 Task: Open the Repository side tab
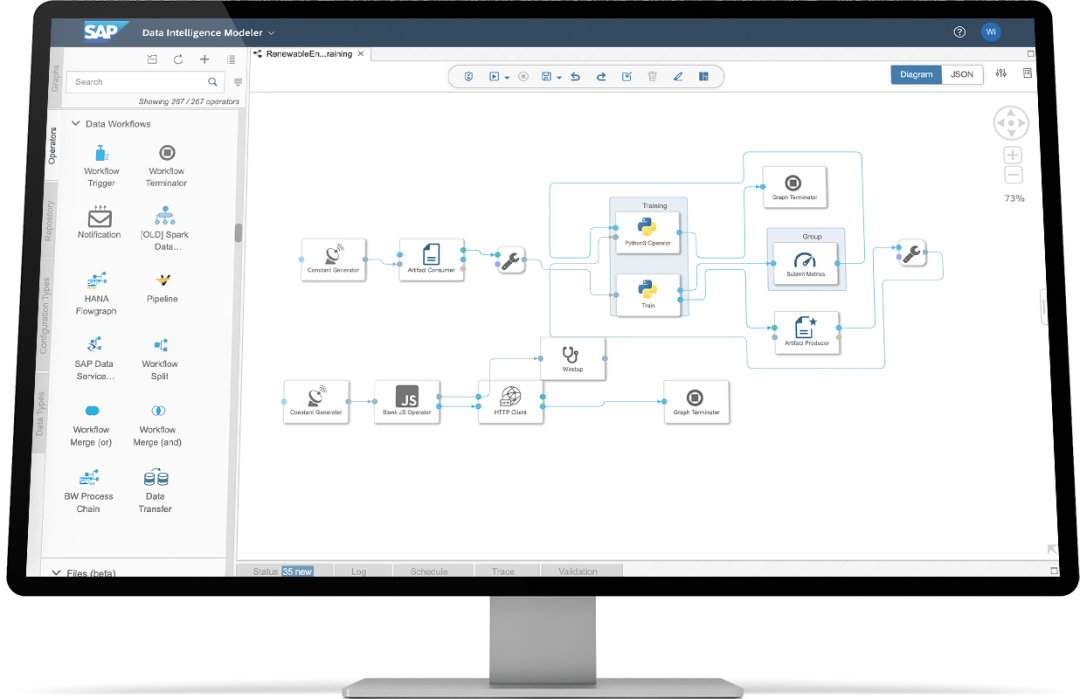[x=49, y=221]
